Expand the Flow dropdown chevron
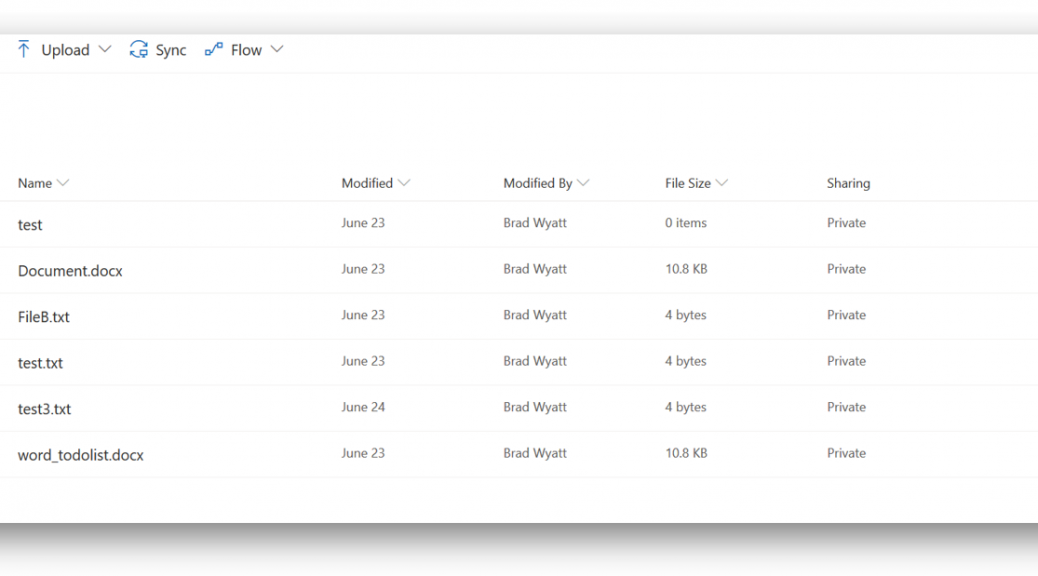This screenshot has height=576, width=1038. coord(277,50)
